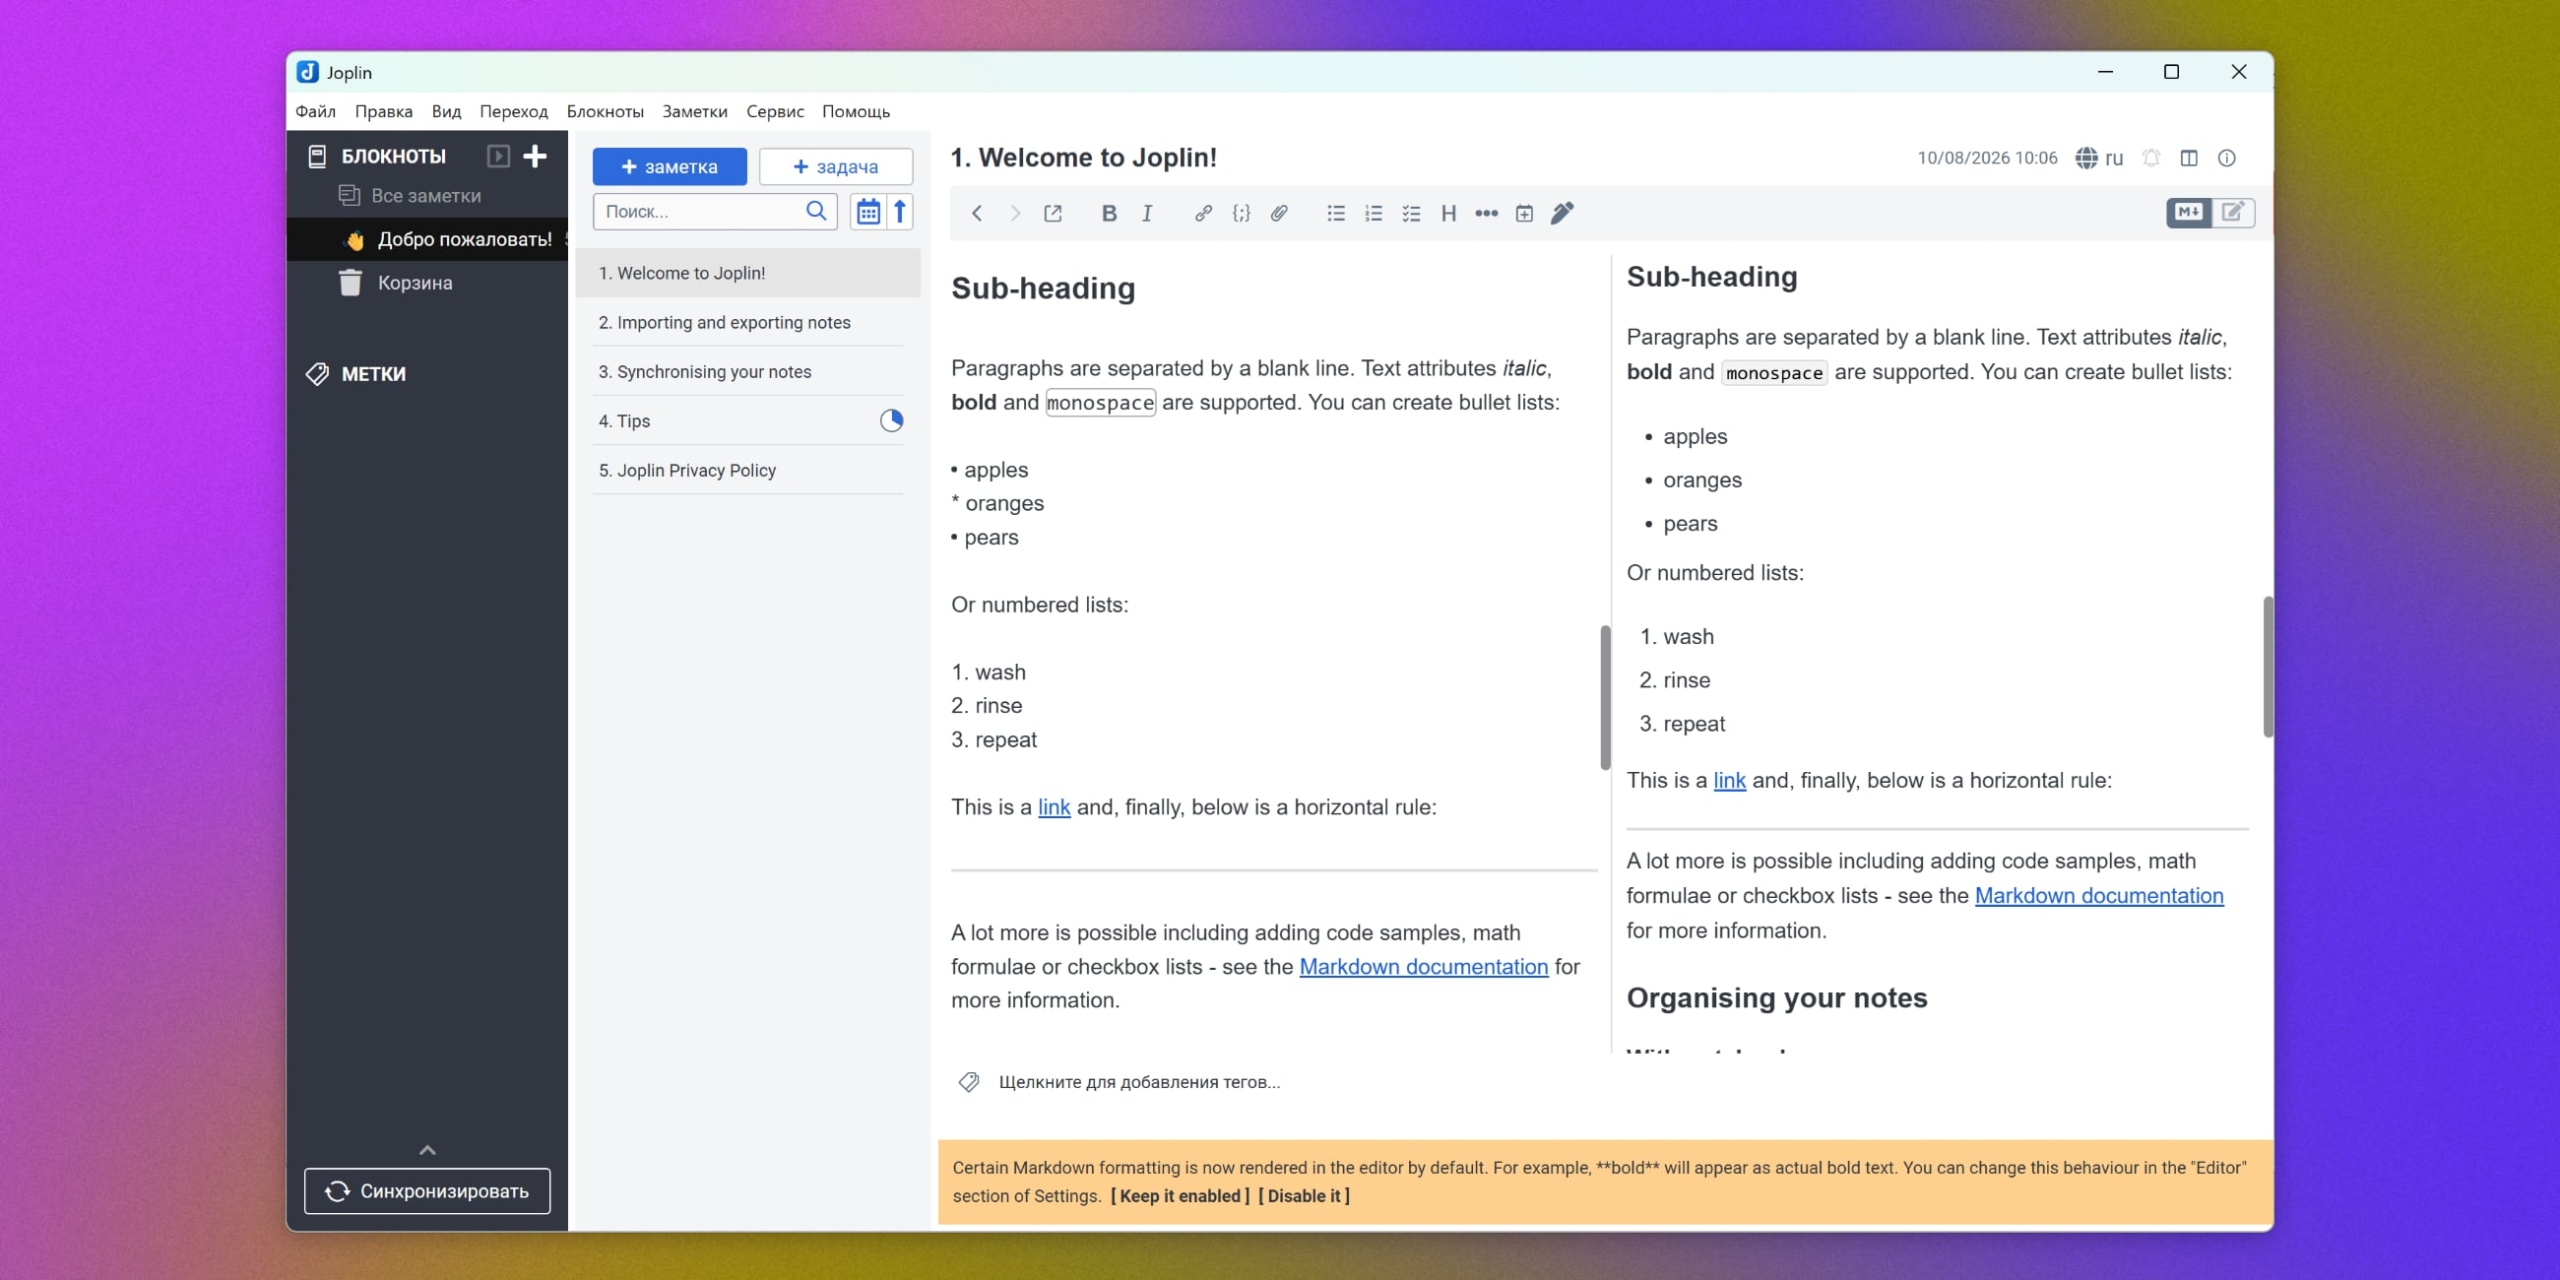2560x1280 pixels.
Task: Click Disable it in the notification banner
Action: point(1304,1196)
